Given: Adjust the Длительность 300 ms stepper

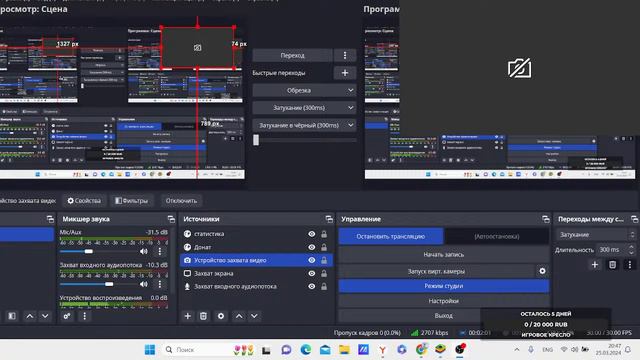Looking at the screenshot, I should point(631,249).
